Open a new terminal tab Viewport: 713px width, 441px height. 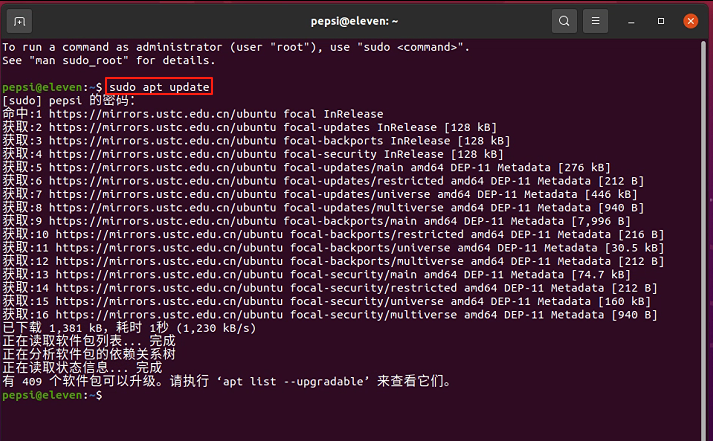pyautogui.click(x=20, y=21)
